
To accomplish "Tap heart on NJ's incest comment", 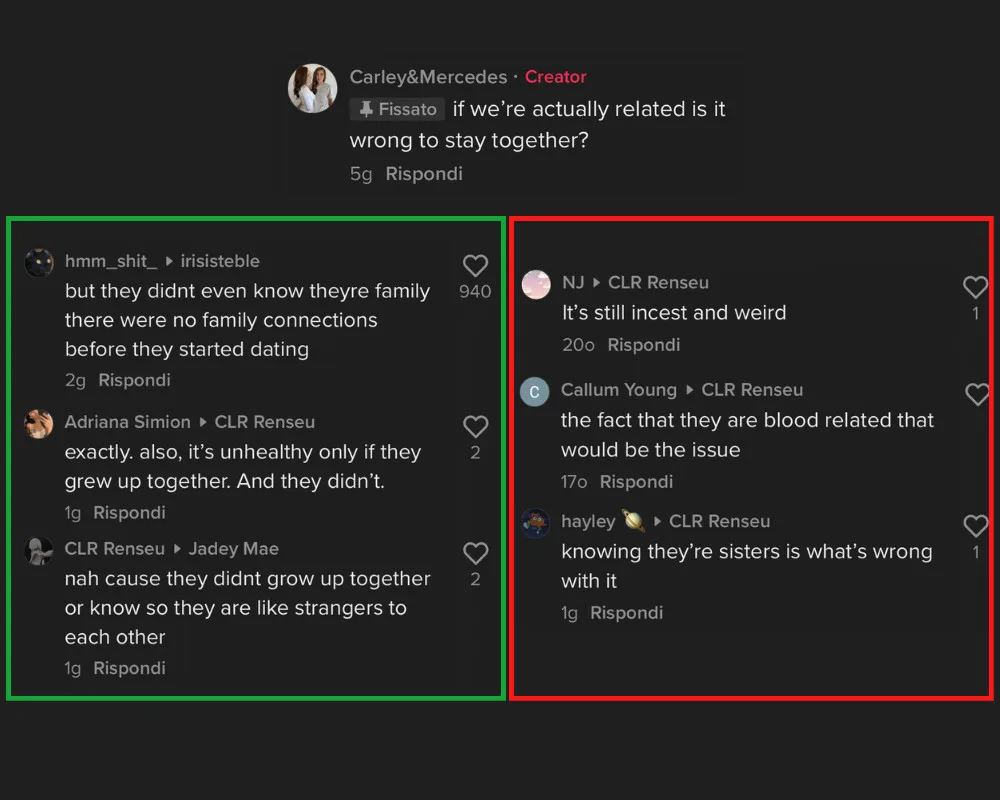I will (x=975, y=288).
